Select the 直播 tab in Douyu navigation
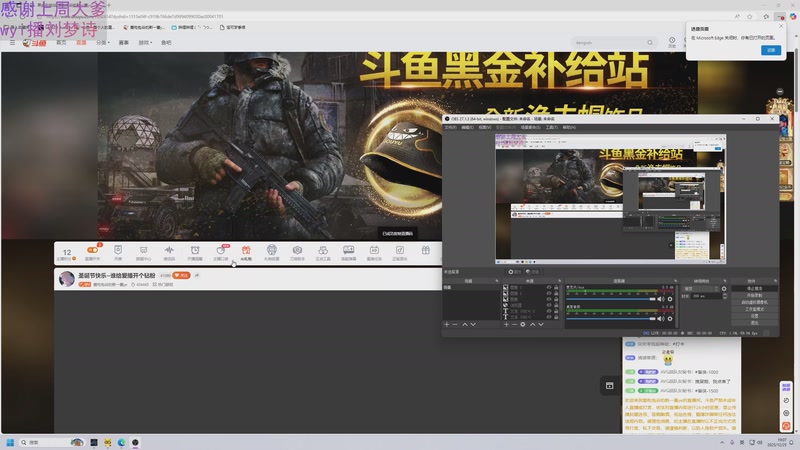The image size is (800, 450). (x=81, y=43)
